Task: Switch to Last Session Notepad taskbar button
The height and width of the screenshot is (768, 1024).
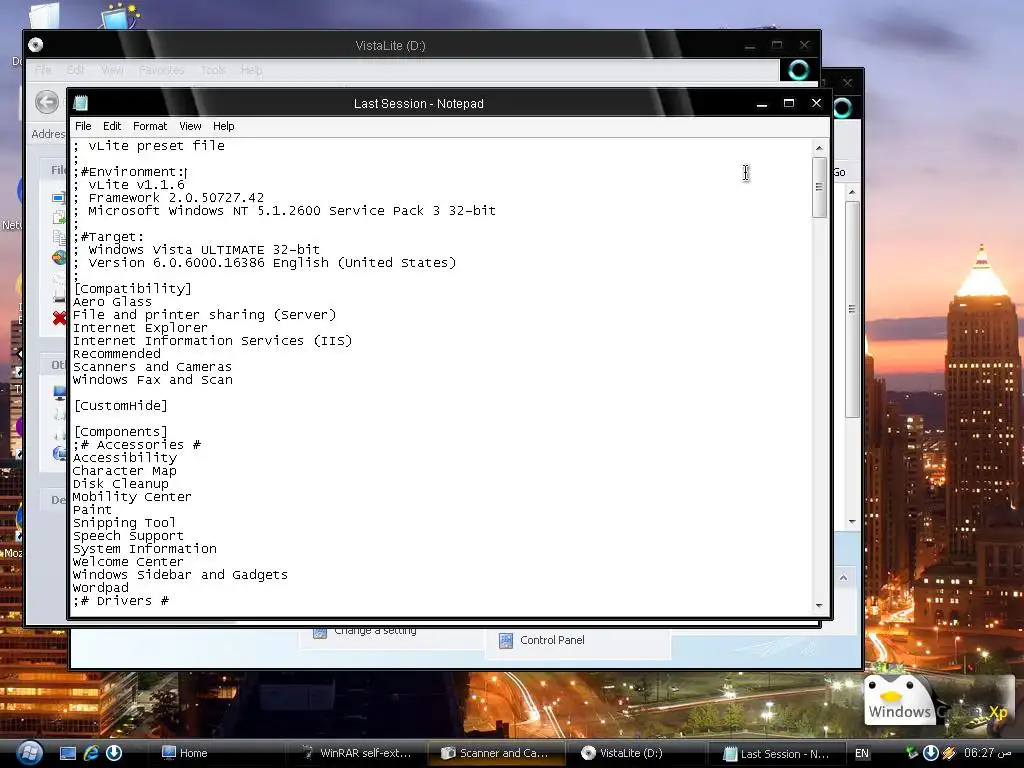Action: point(776,753)
